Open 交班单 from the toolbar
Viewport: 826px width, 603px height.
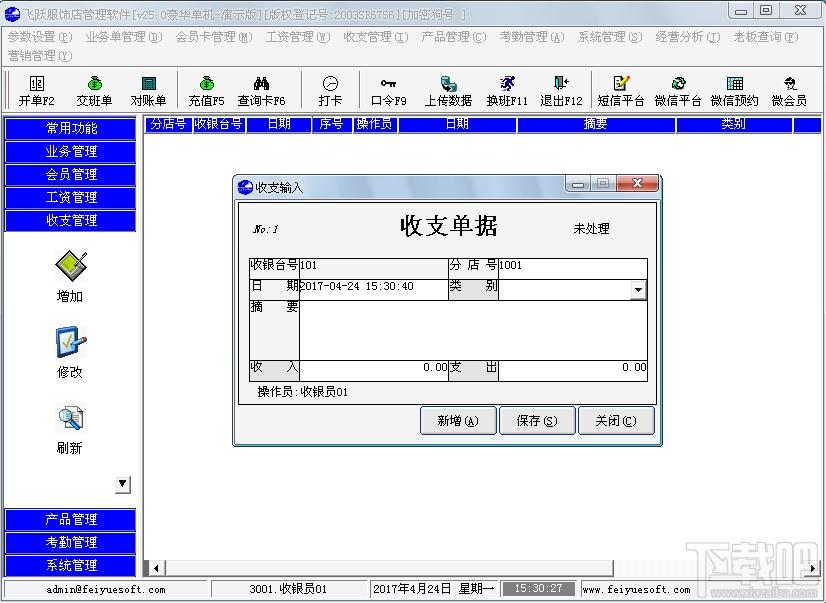[94, 85]
